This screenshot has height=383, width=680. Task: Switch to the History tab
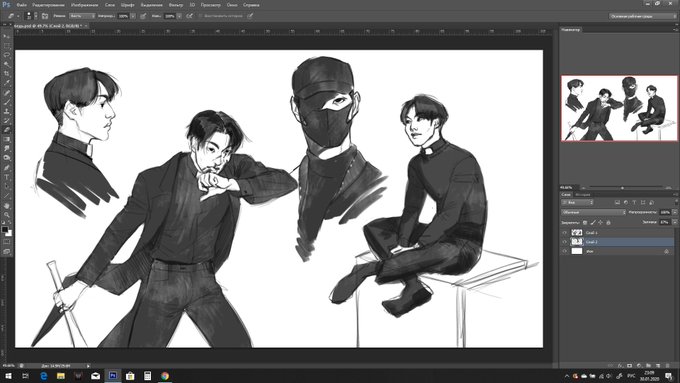coord(583,195)
